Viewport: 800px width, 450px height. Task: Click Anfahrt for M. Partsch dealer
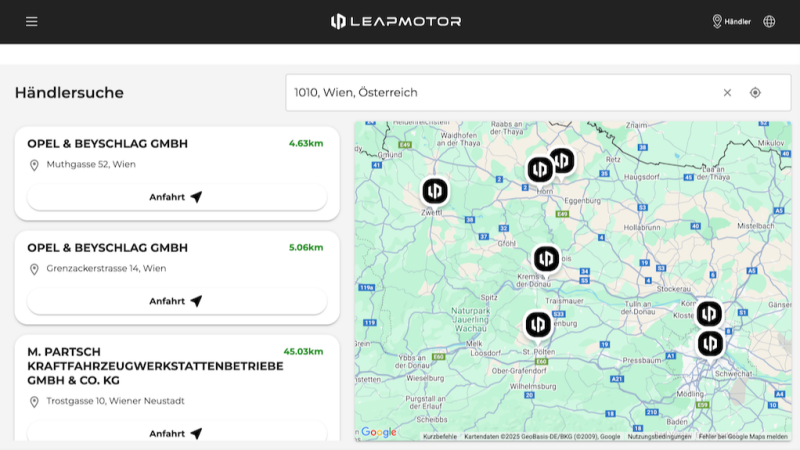click(177, 433)
